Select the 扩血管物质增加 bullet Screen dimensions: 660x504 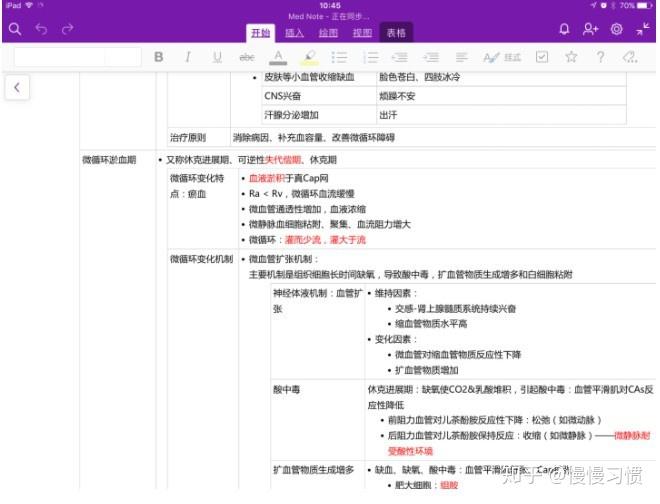(426, 370)
